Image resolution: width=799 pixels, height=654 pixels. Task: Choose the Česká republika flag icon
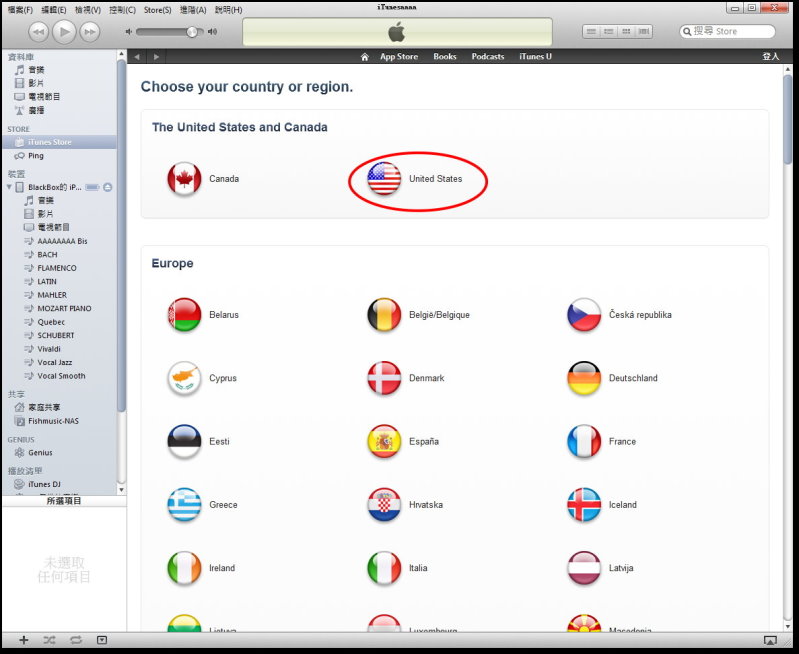coord(584,315)
